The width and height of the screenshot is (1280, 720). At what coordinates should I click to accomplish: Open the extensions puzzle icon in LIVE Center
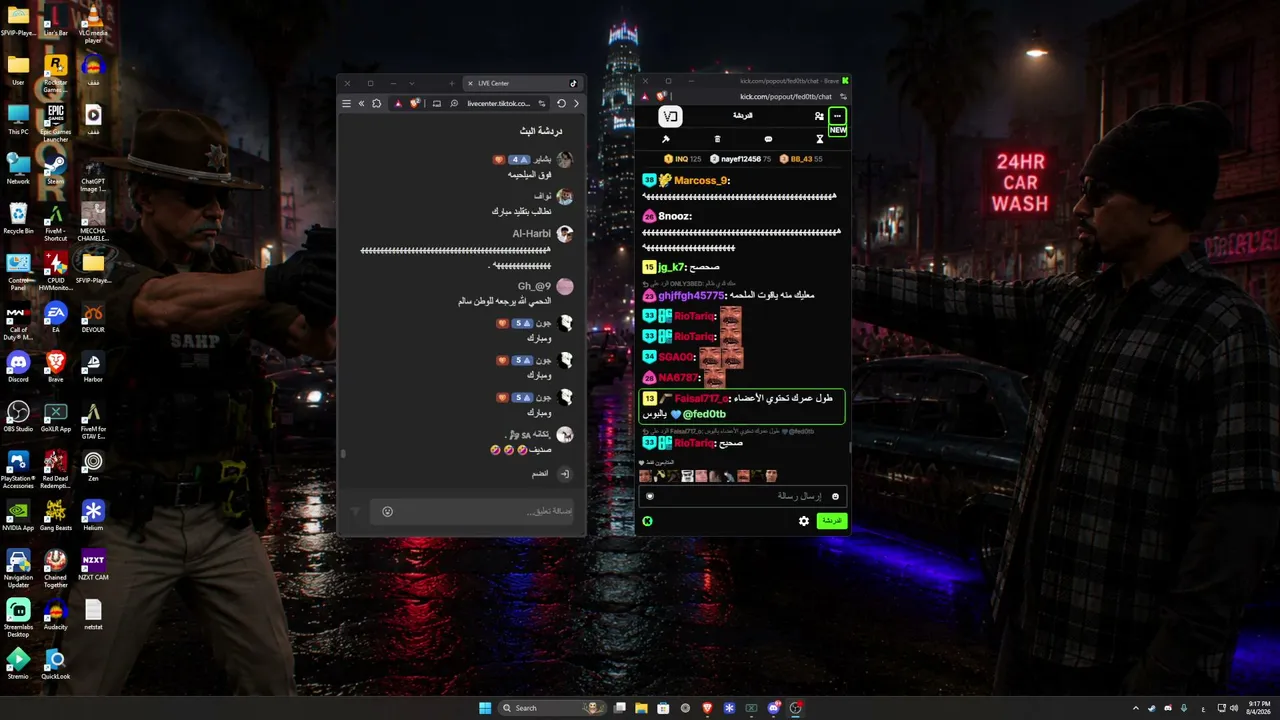pyautogui.click(x=377, y=103)
